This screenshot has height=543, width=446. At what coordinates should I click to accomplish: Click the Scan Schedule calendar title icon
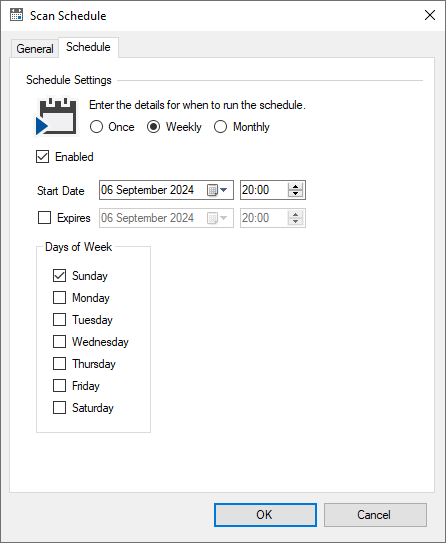[x=16, y=15]
